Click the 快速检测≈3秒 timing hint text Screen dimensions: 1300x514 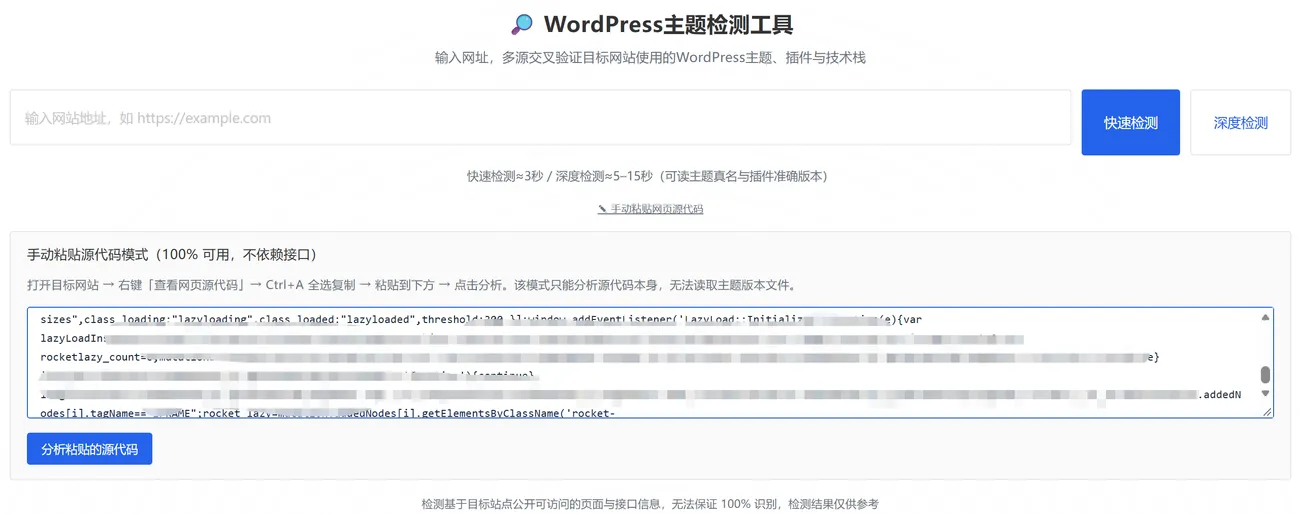click(x=647, y=176)
